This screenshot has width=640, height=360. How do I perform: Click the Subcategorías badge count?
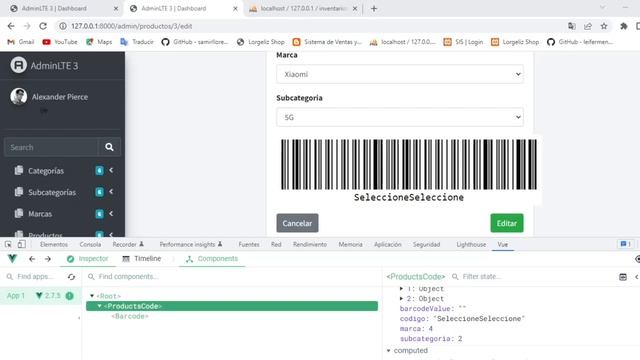point(99,192)
